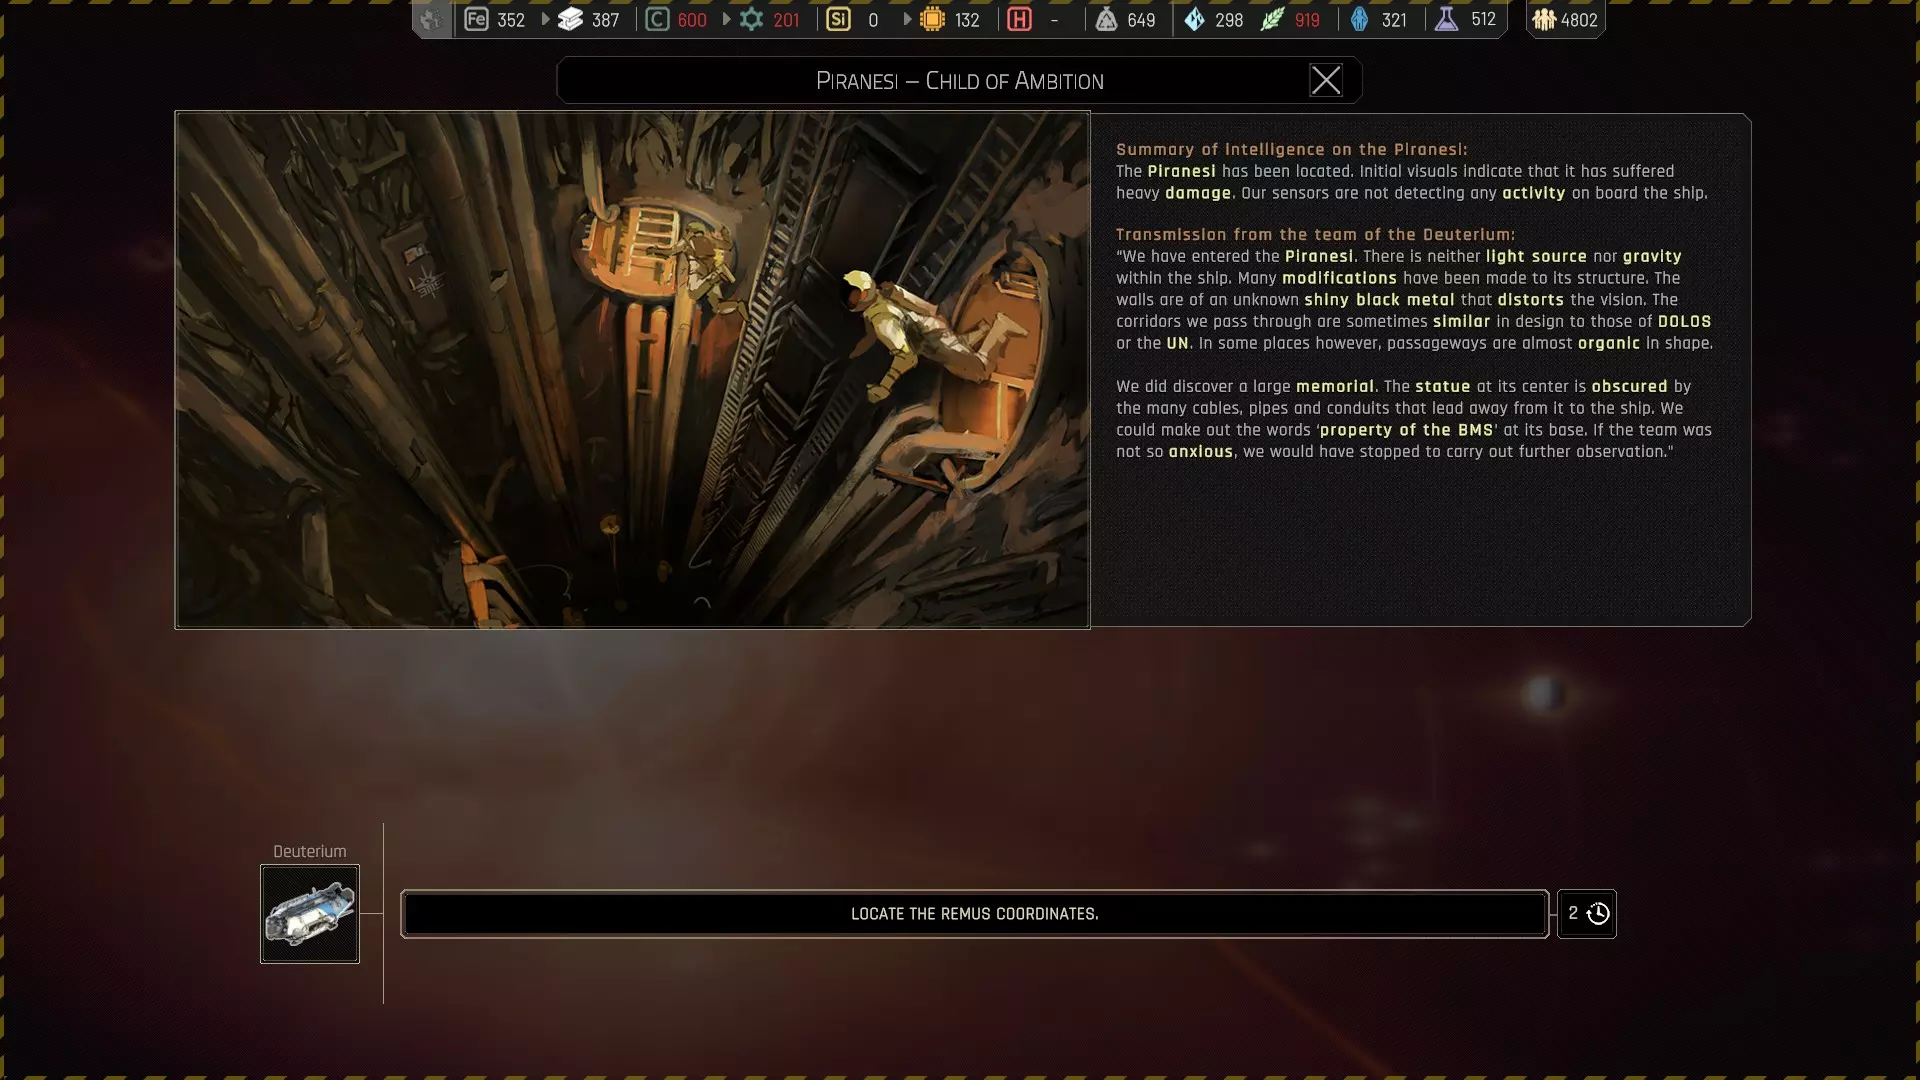
Task: Click the Piranesi interior artwork image
Action: coord(632,369)
